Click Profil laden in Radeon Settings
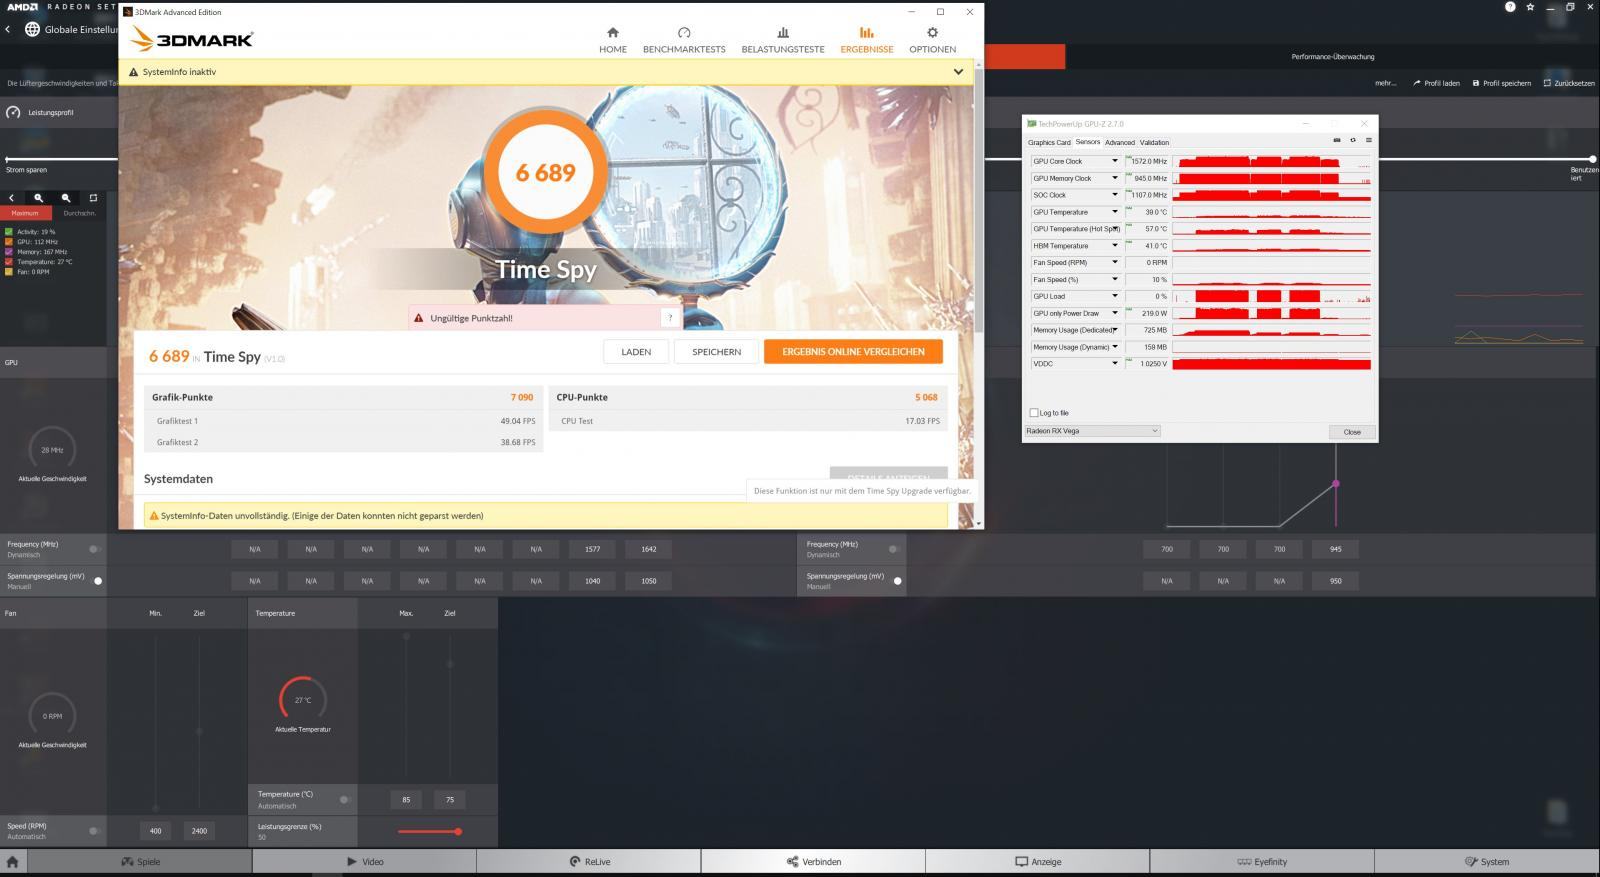This screenshot has height=877, width=1600. click(1436, 83)
